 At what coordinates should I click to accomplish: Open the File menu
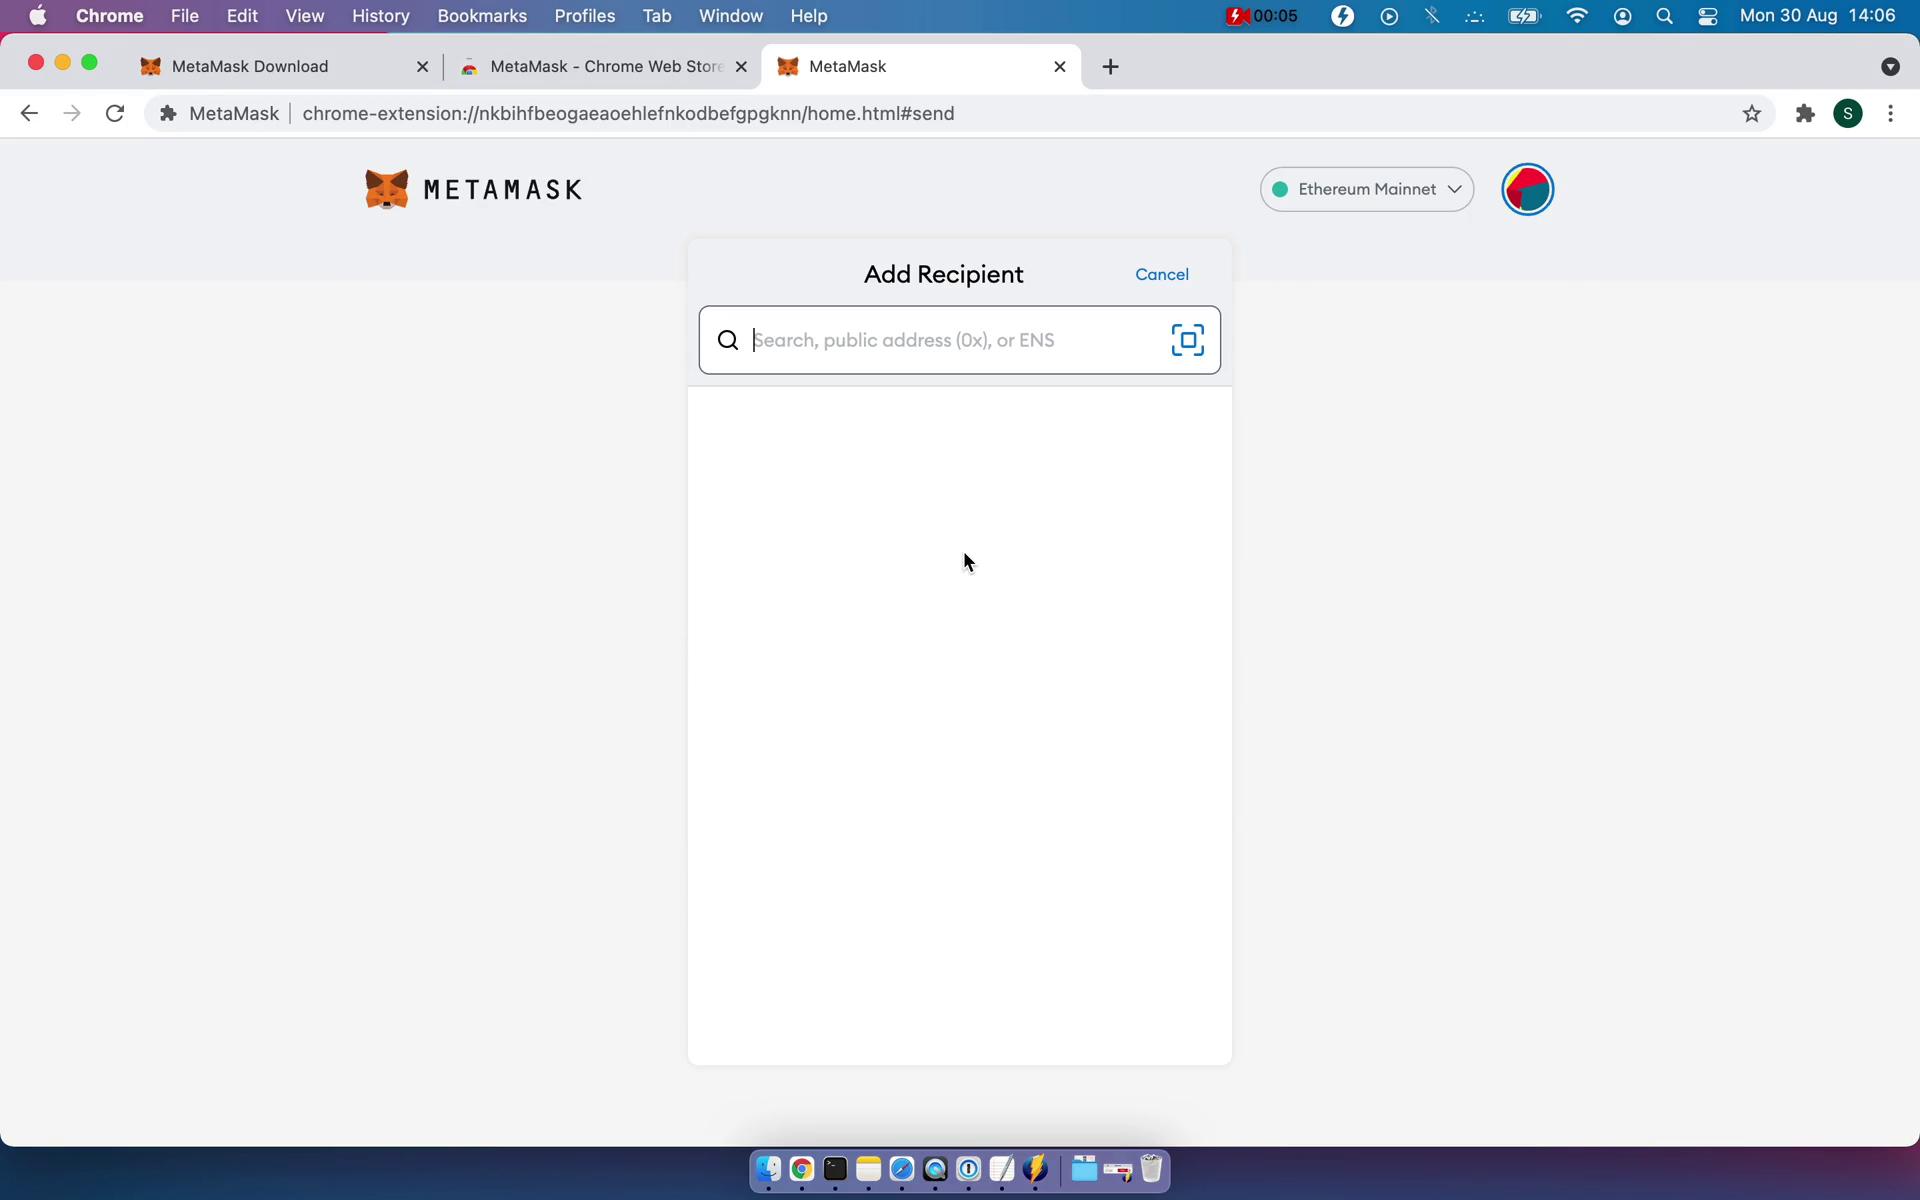184,16
